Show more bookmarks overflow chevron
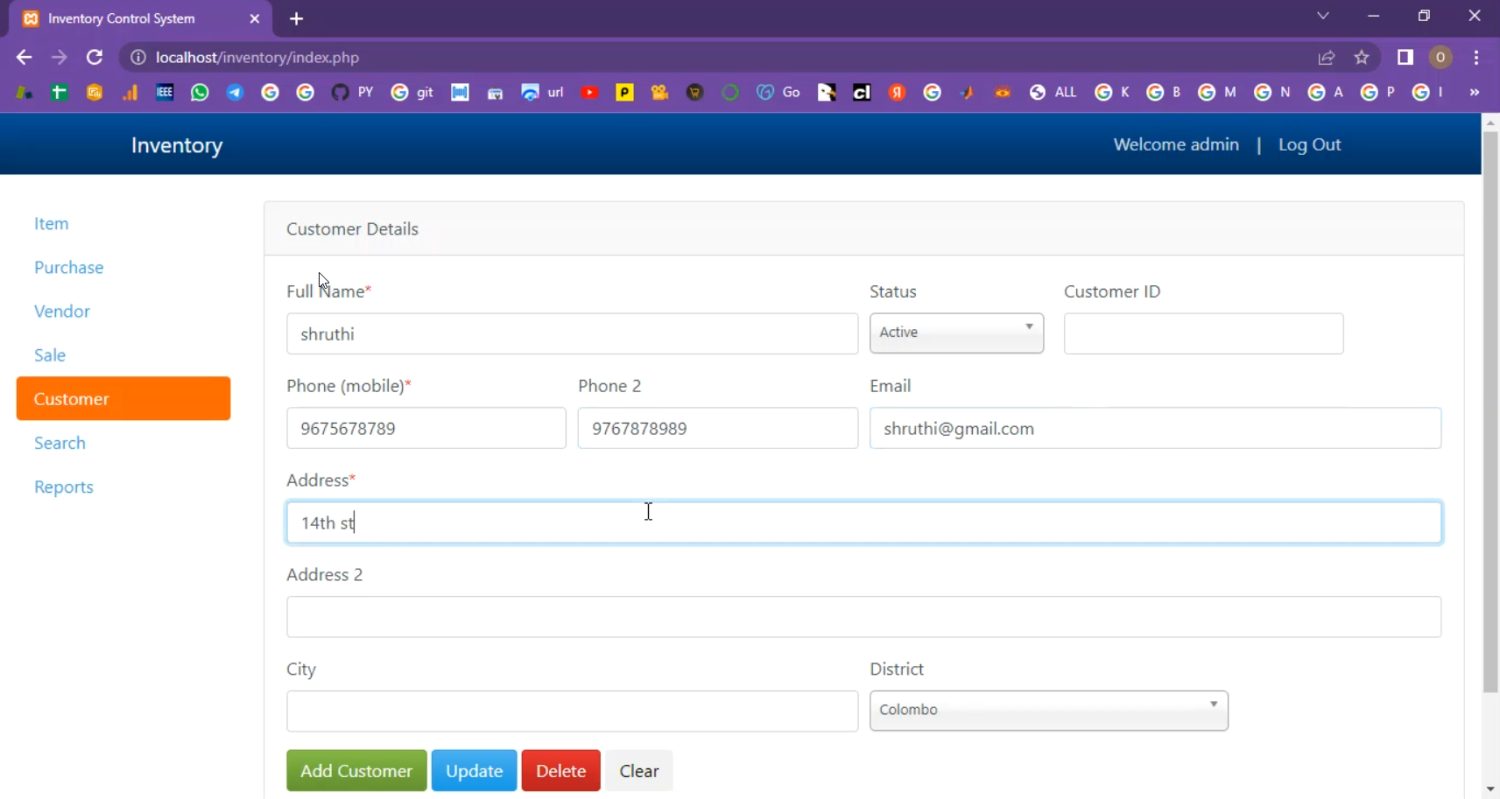1500x799 pixels. click(1473, 92)
